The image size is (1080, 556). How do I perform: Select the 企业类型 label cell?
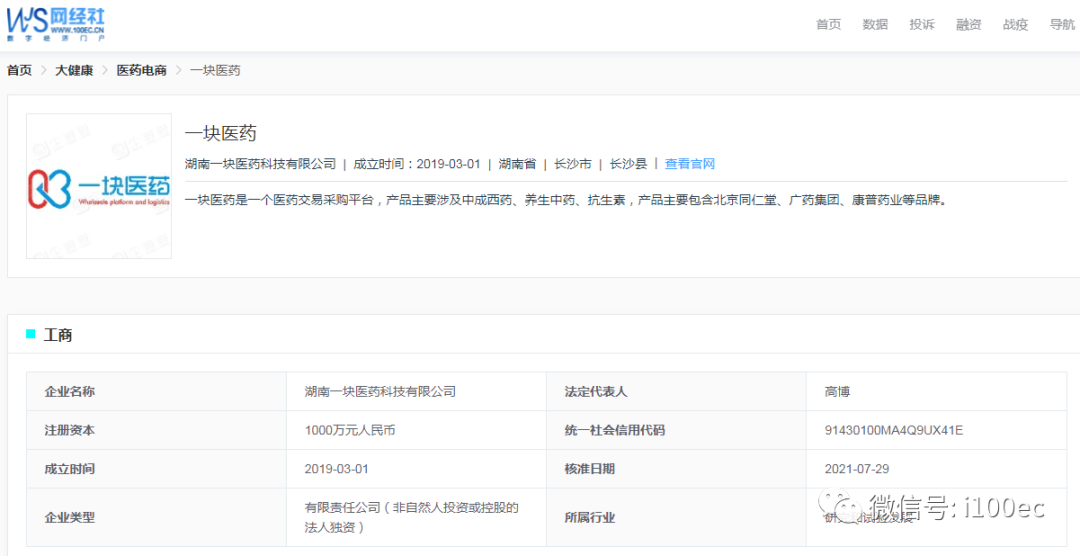click(x=156, y=517)
